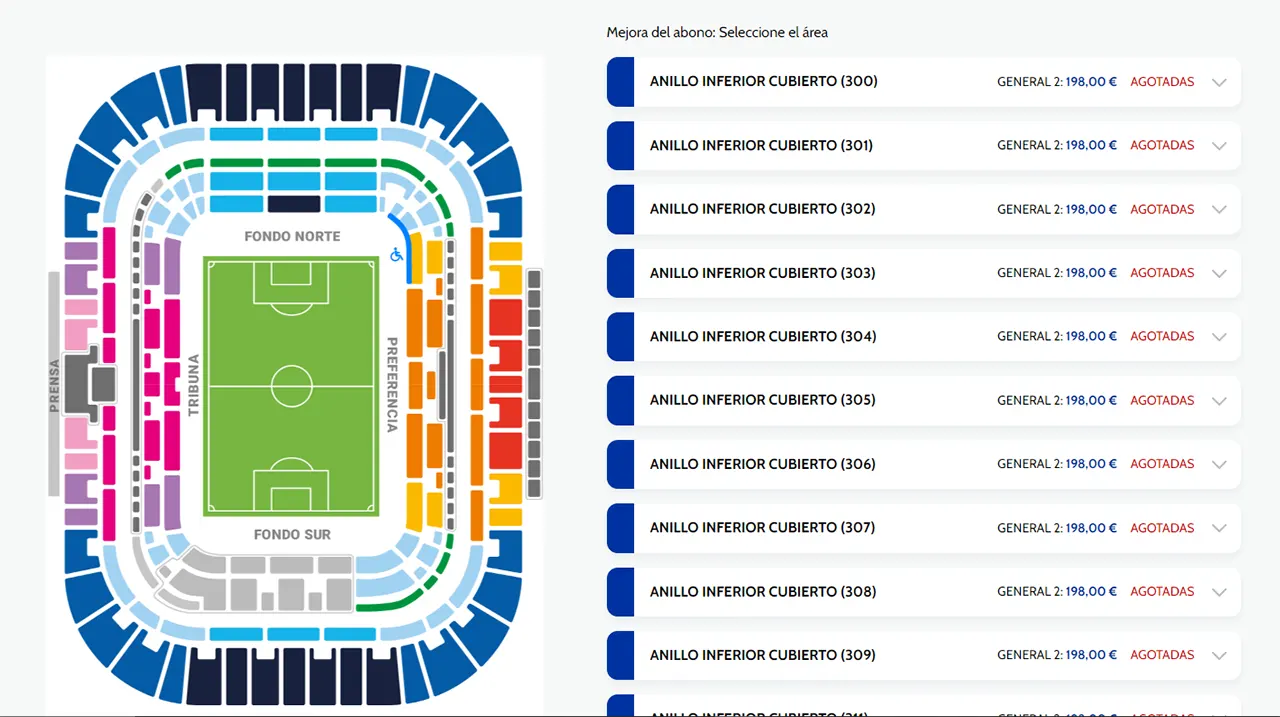This screenshot has height=717, width=1280.
Task: Click the blue color tab of section (302)
Action: [x=620, y=209]
